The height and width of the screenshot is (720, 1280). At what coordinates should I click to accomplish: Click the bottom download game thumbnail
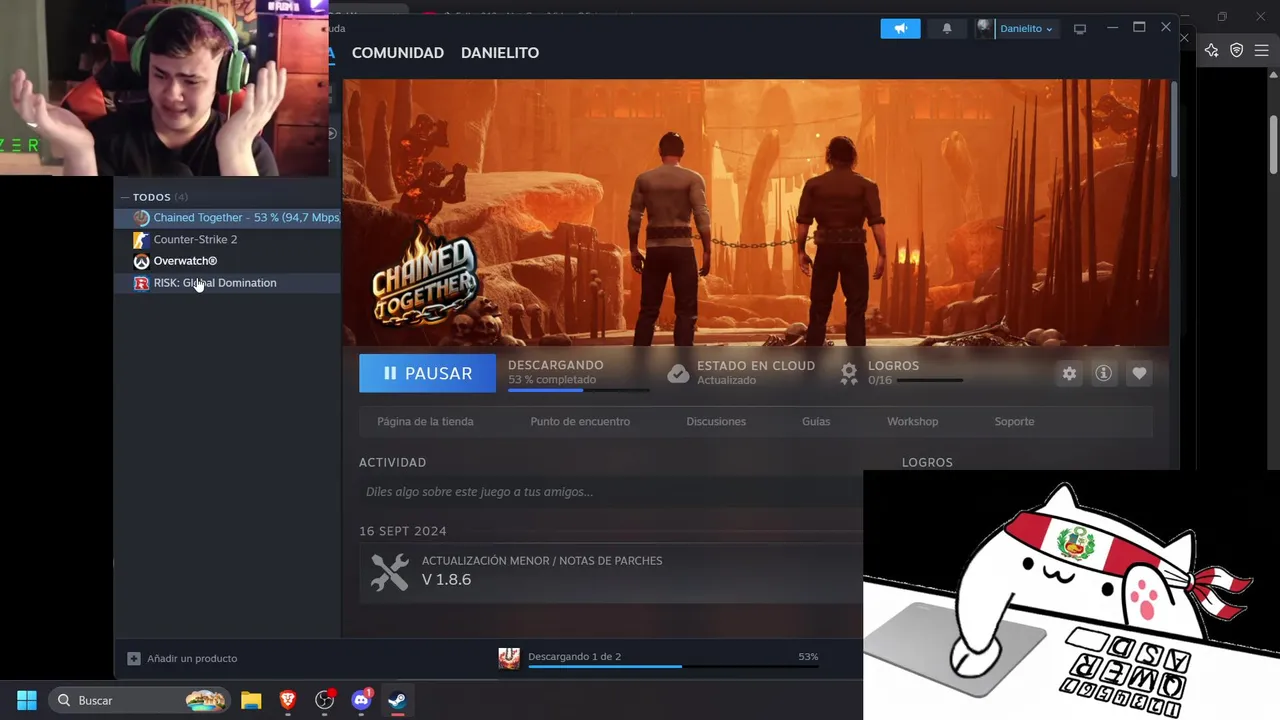coord(509,658)
